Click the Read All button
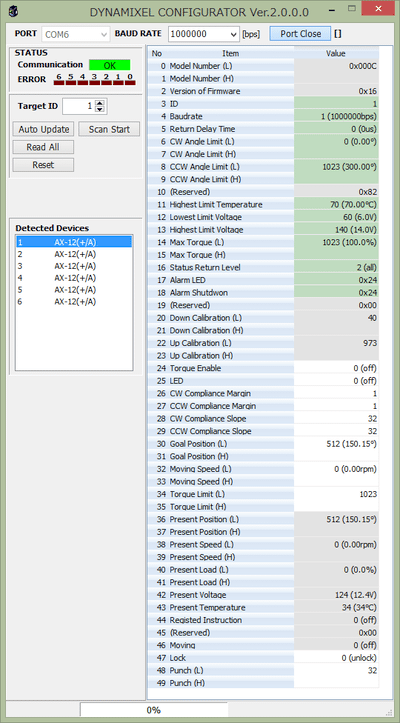The height and width of the screenshot is (723, 400). 43,147
